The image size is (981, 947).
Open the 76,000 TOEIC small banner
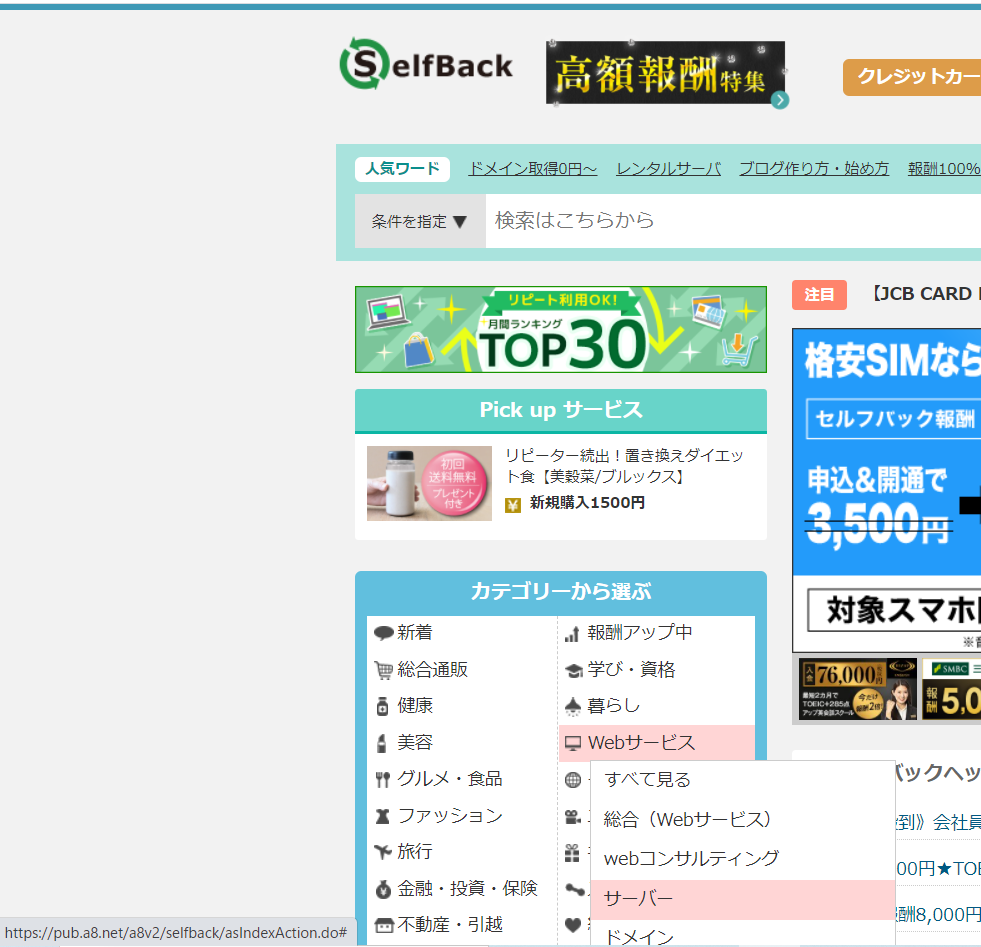(858, 689)
